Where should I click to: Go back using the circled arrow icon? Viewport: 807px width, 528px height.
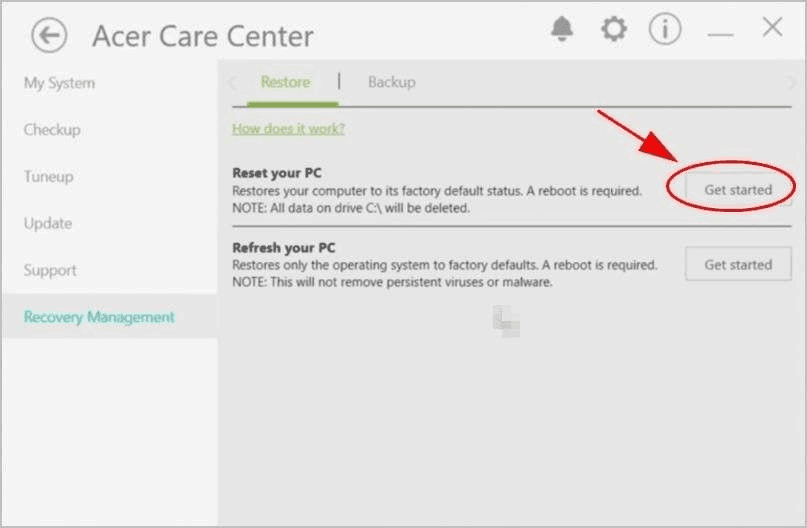[49, 36]
